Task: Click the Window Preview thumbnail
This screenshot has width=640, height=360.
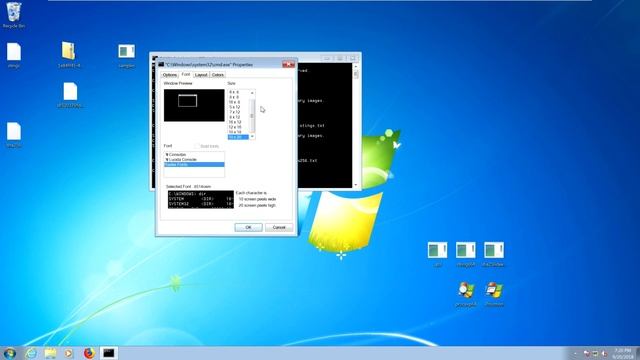Action: pyautogui.click(x=194, y=105)
